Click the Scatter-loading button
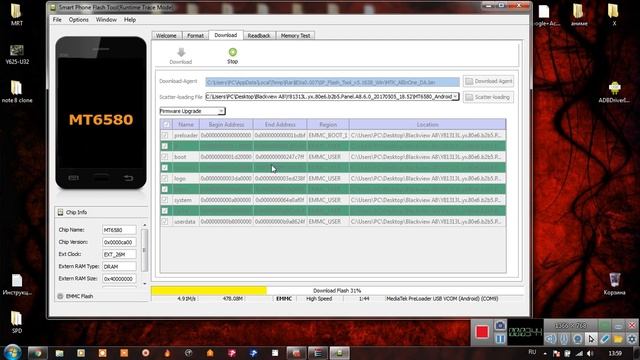 489,97
